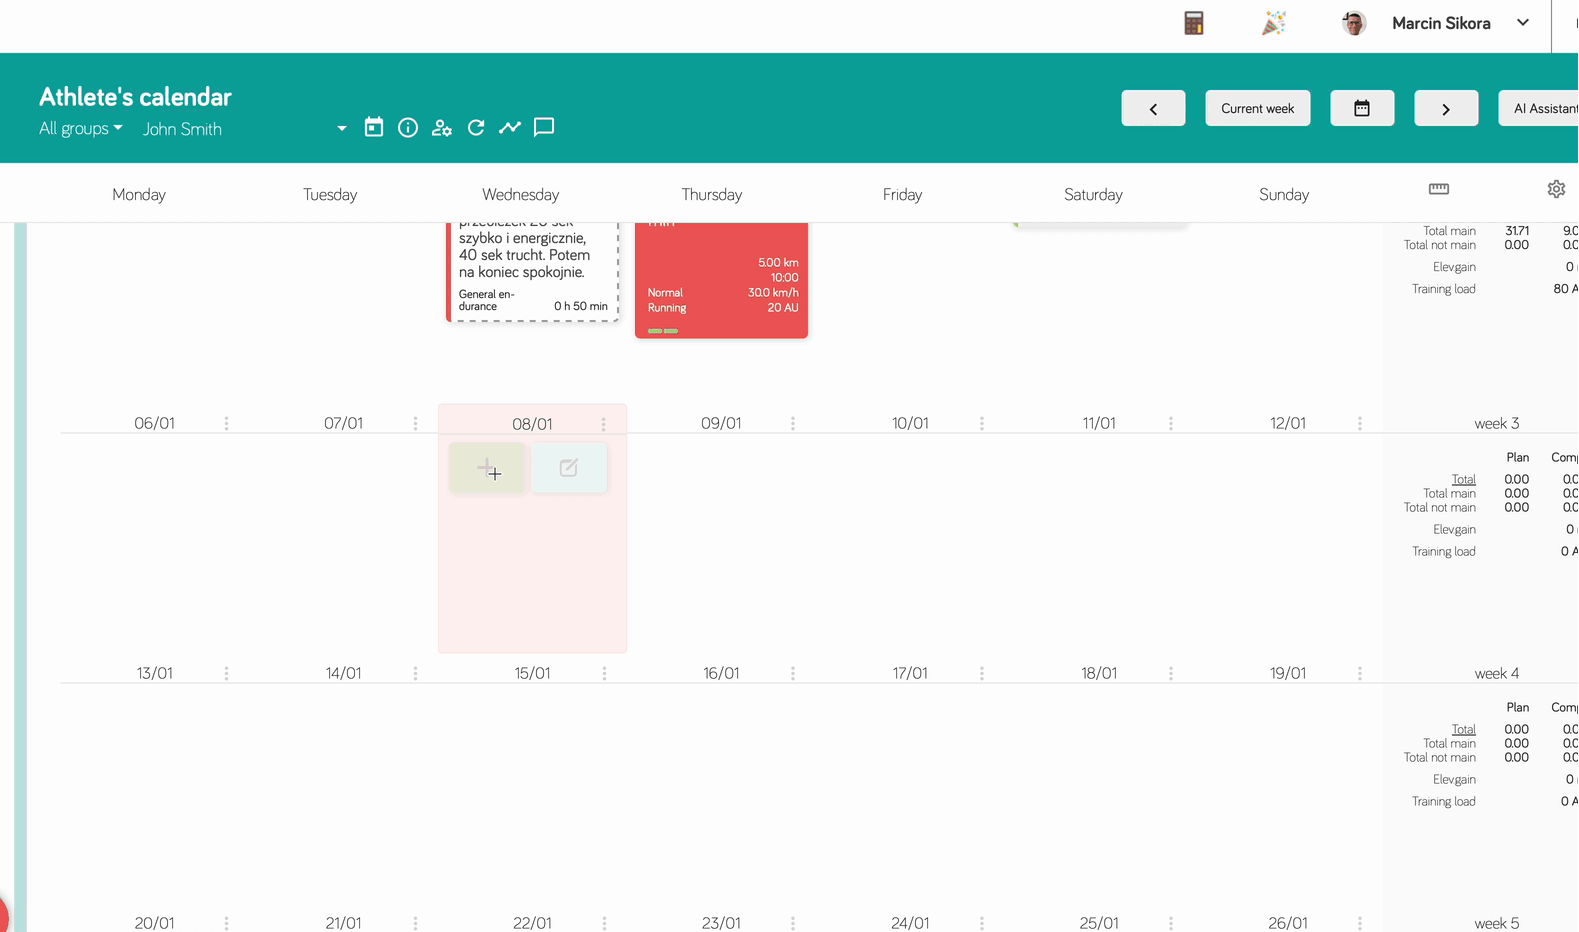
Task: Open calendar settings gear icon
Action: point(1556,189)
